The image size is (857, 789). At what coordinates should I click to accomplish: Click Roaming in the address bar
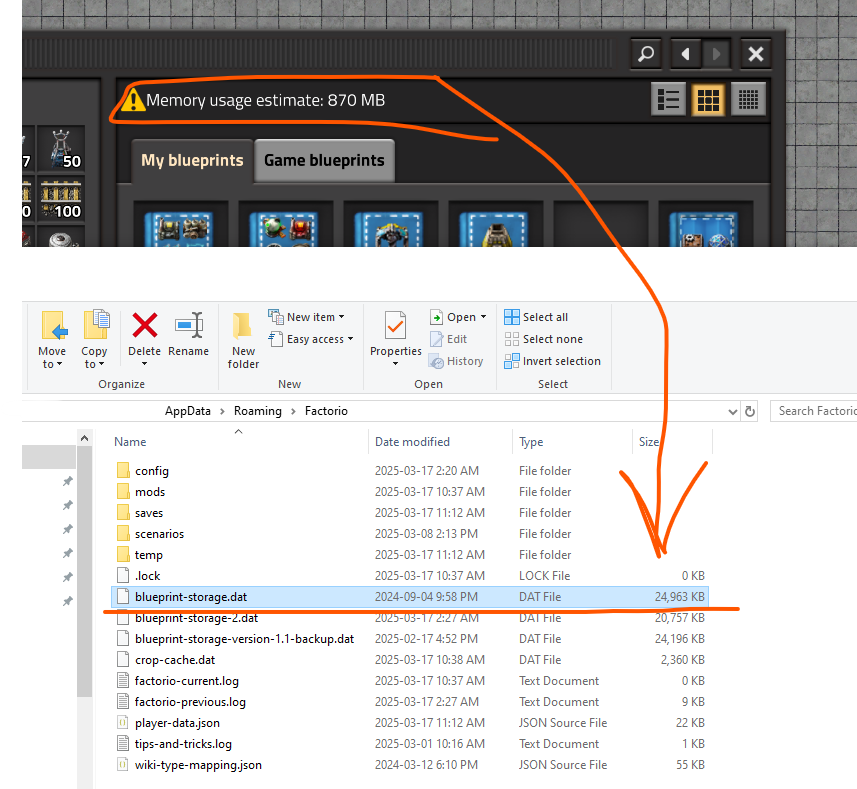click(x=257, y=411)
